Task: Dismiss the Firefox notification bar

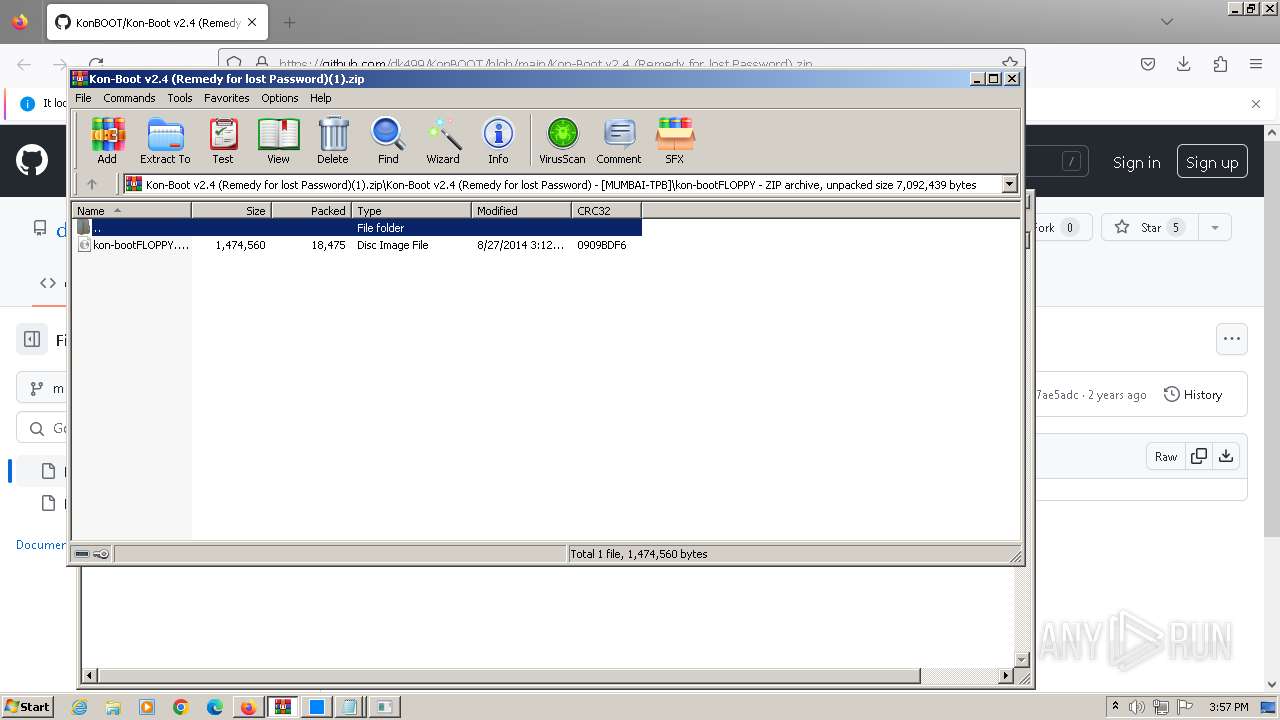Action: click(1256, 103)
